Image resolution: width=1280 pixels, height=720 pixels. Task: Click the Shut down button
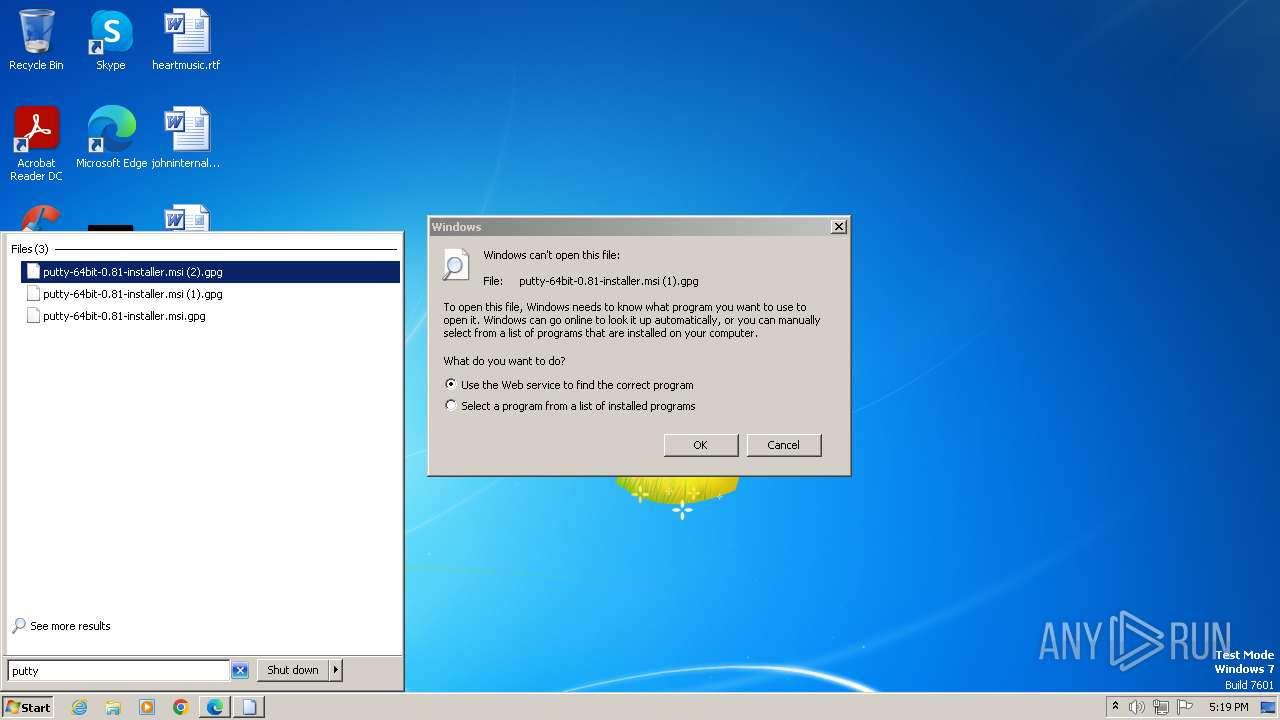(293, 670)
